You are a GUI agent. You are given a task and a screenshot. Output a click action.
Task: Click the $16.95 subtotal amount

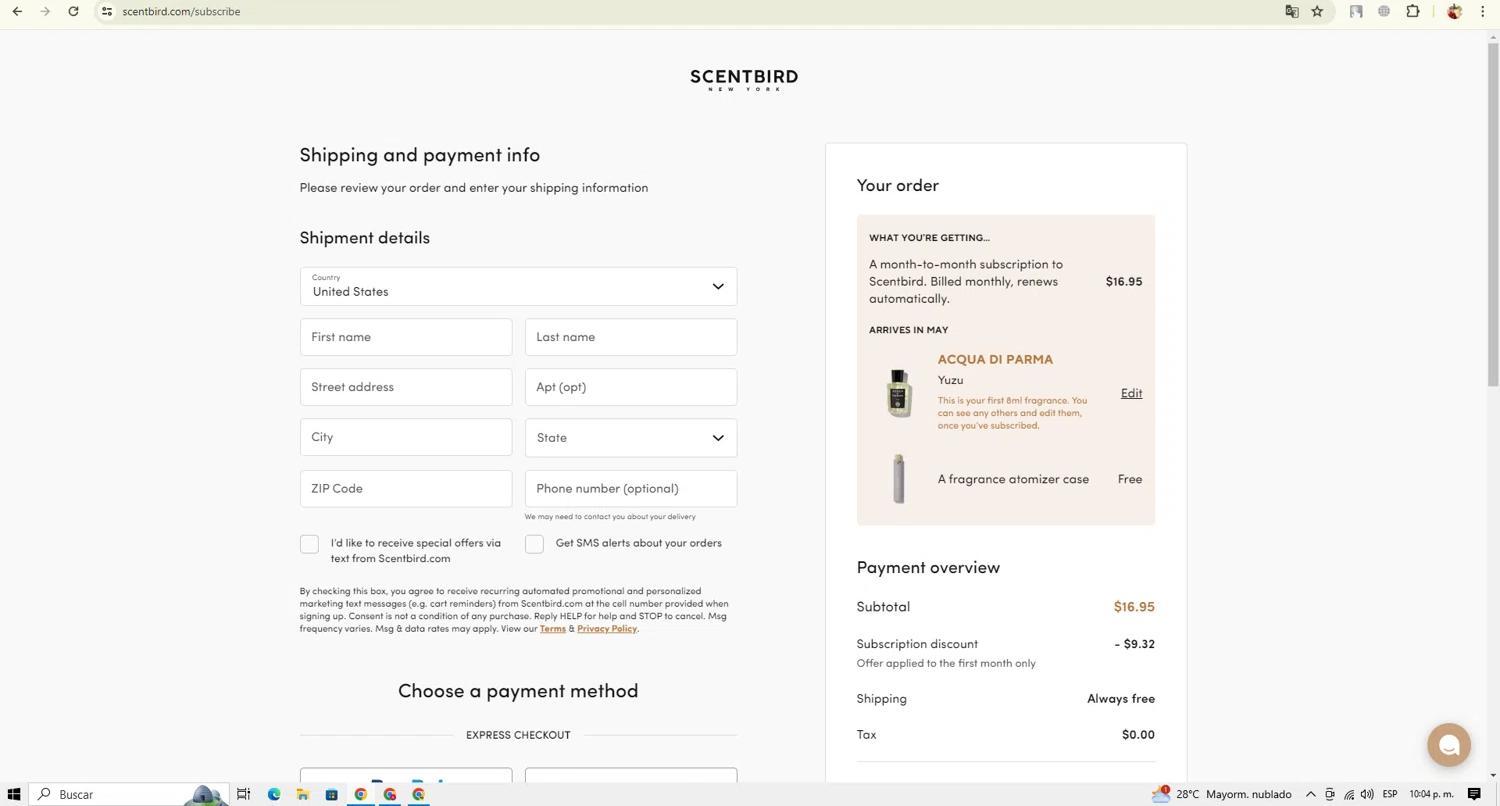tap(1134, 607)
